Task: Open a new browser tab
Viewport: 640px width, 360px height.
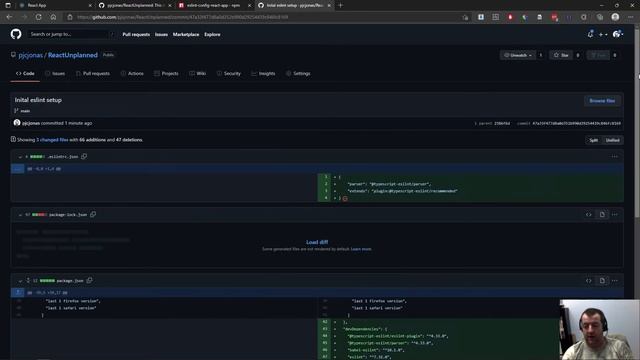Action: [340, 5]
